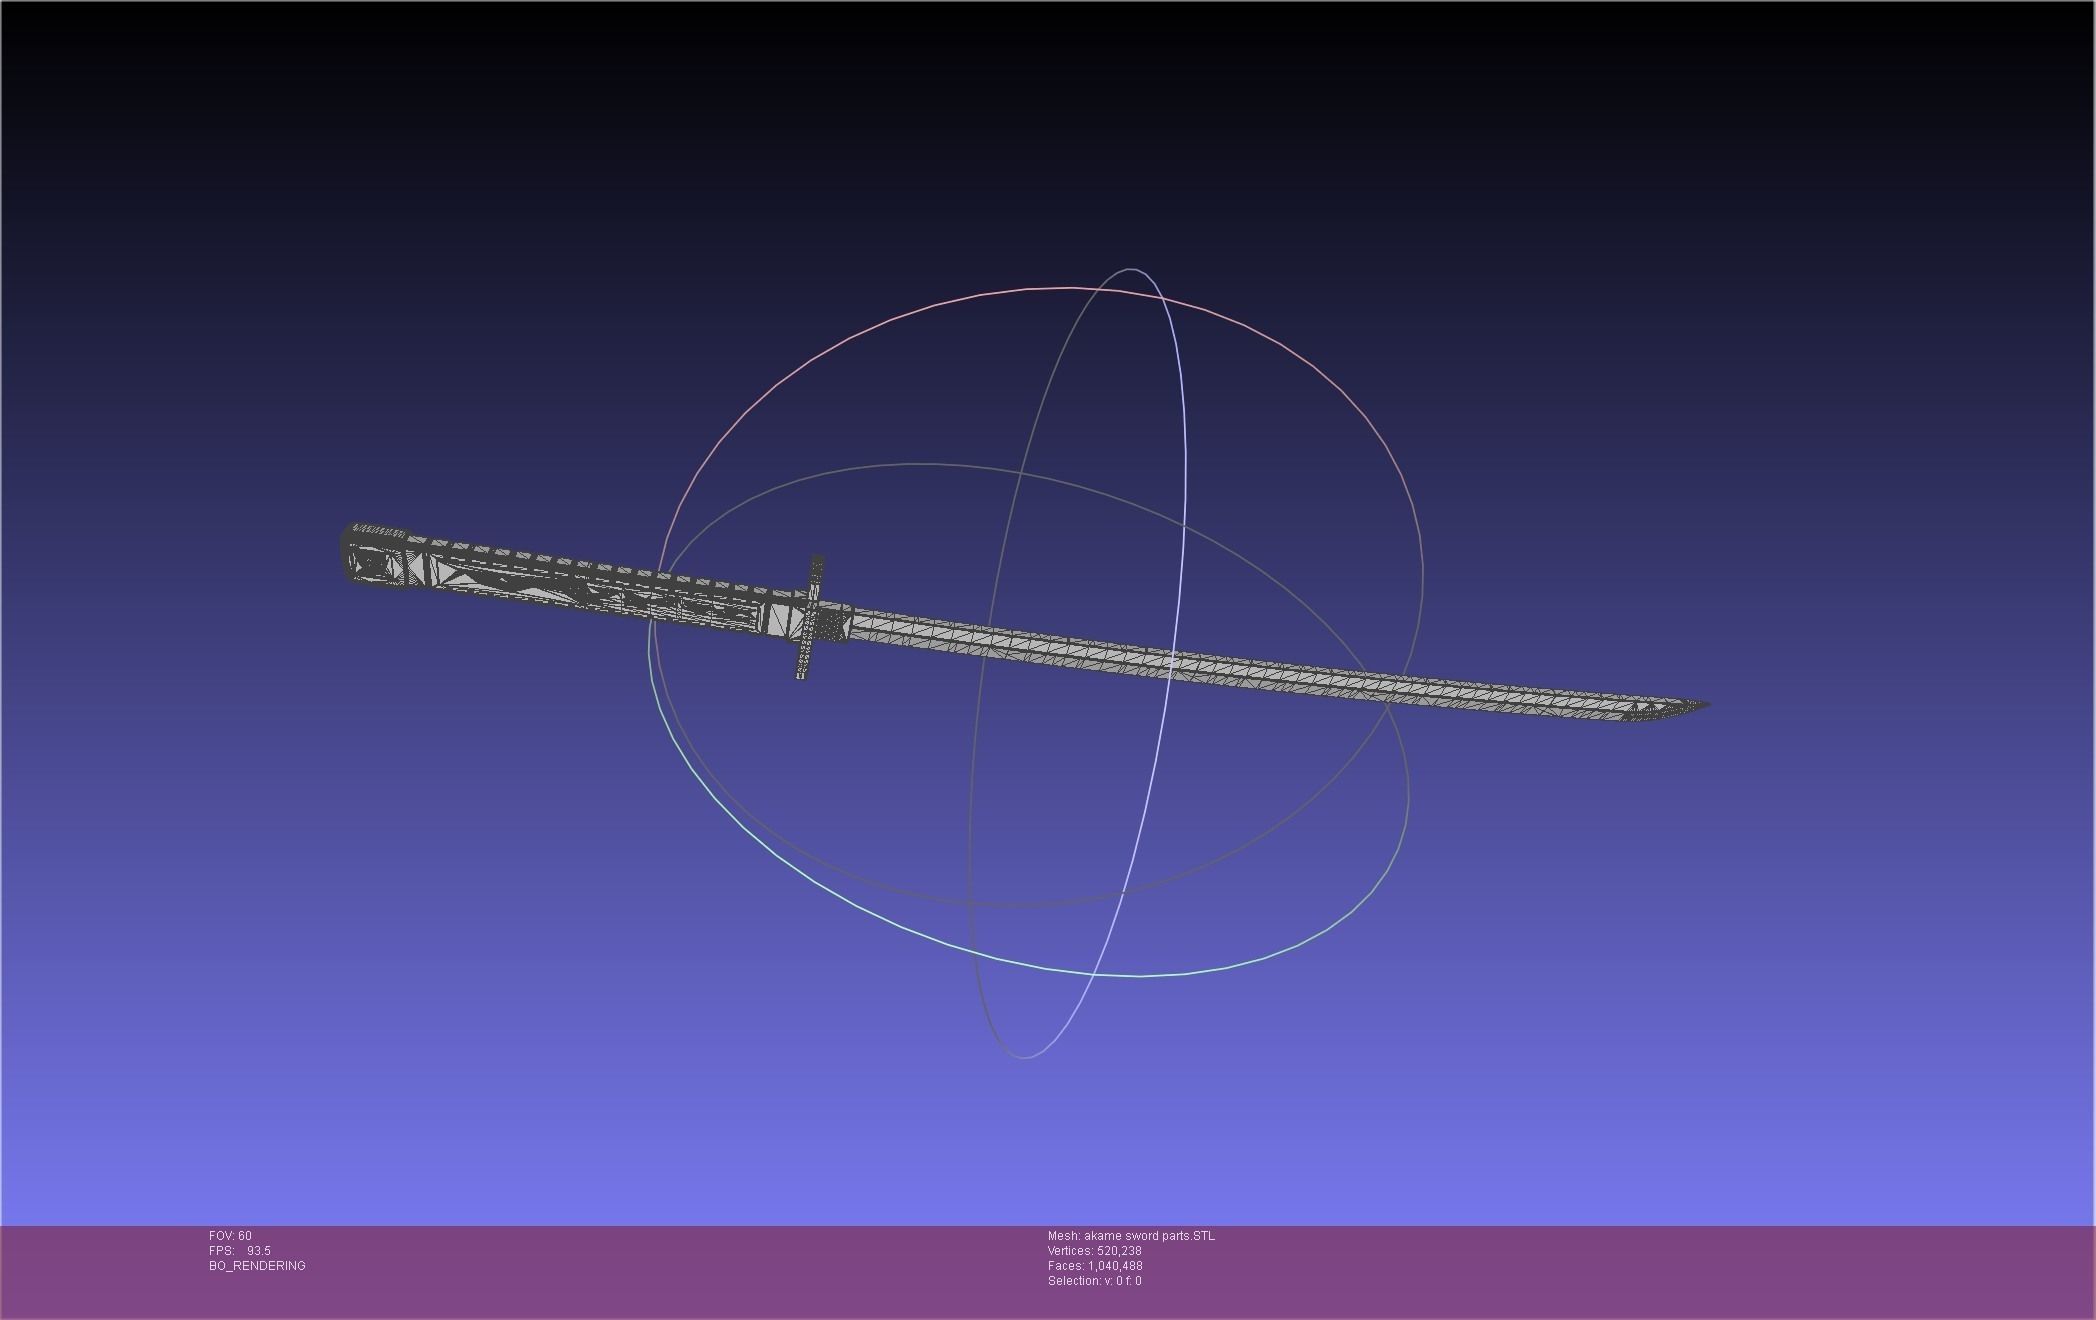This screenshot has width=2096, height=1320.
Task: Click the "FOV: 60" status text
Action: coord(230,1236)
